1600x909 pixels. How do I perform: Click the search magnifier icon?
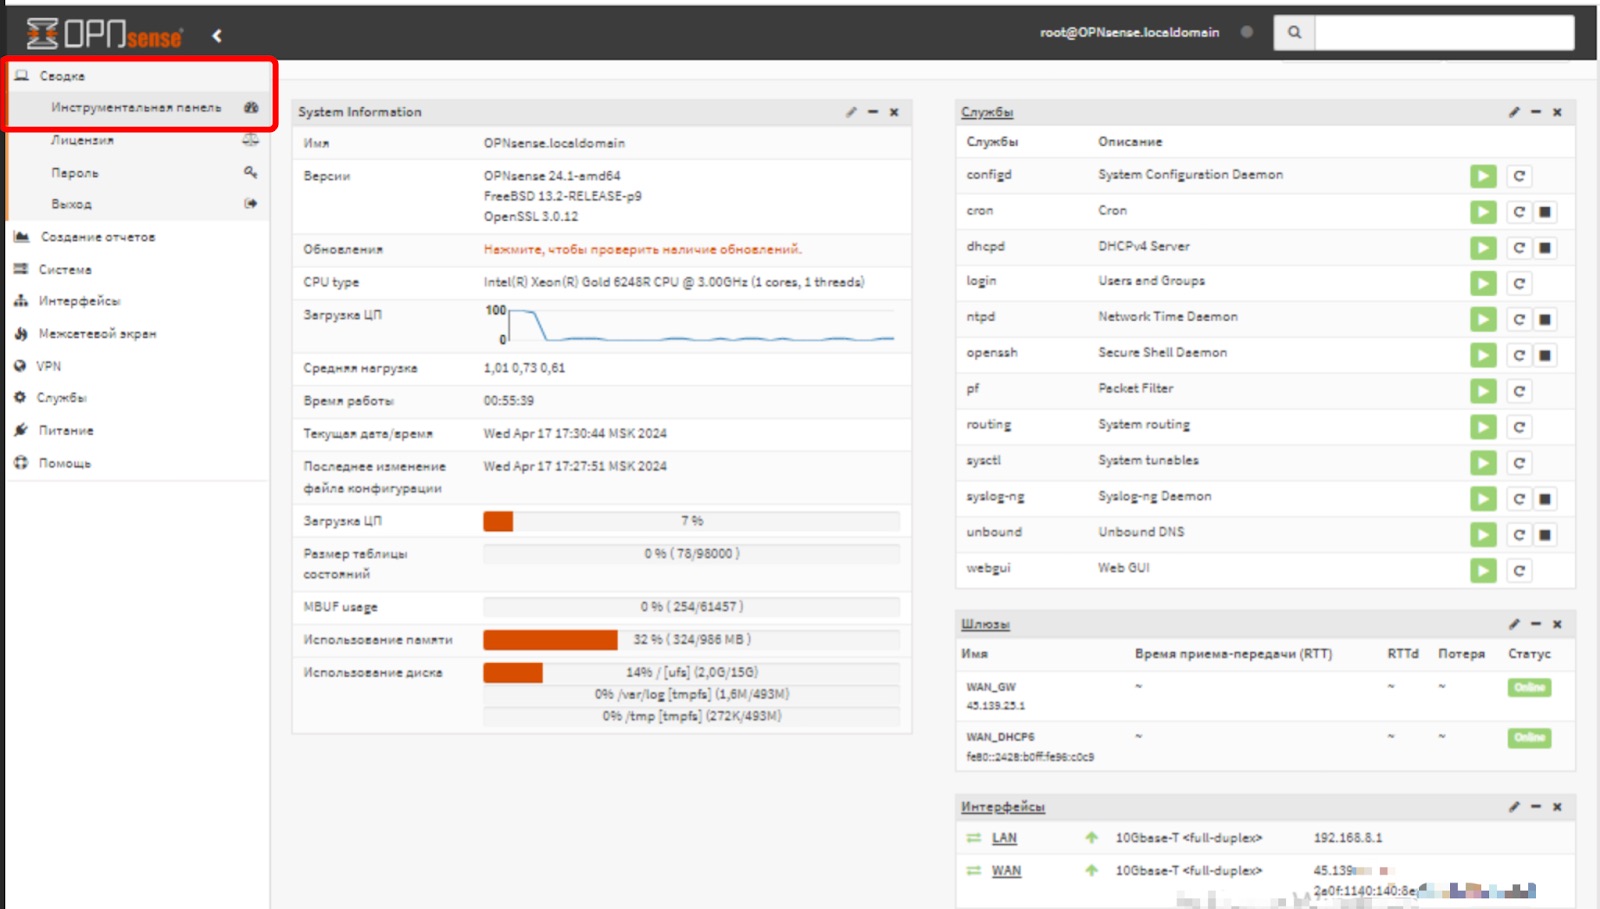tap(1294, 32)
